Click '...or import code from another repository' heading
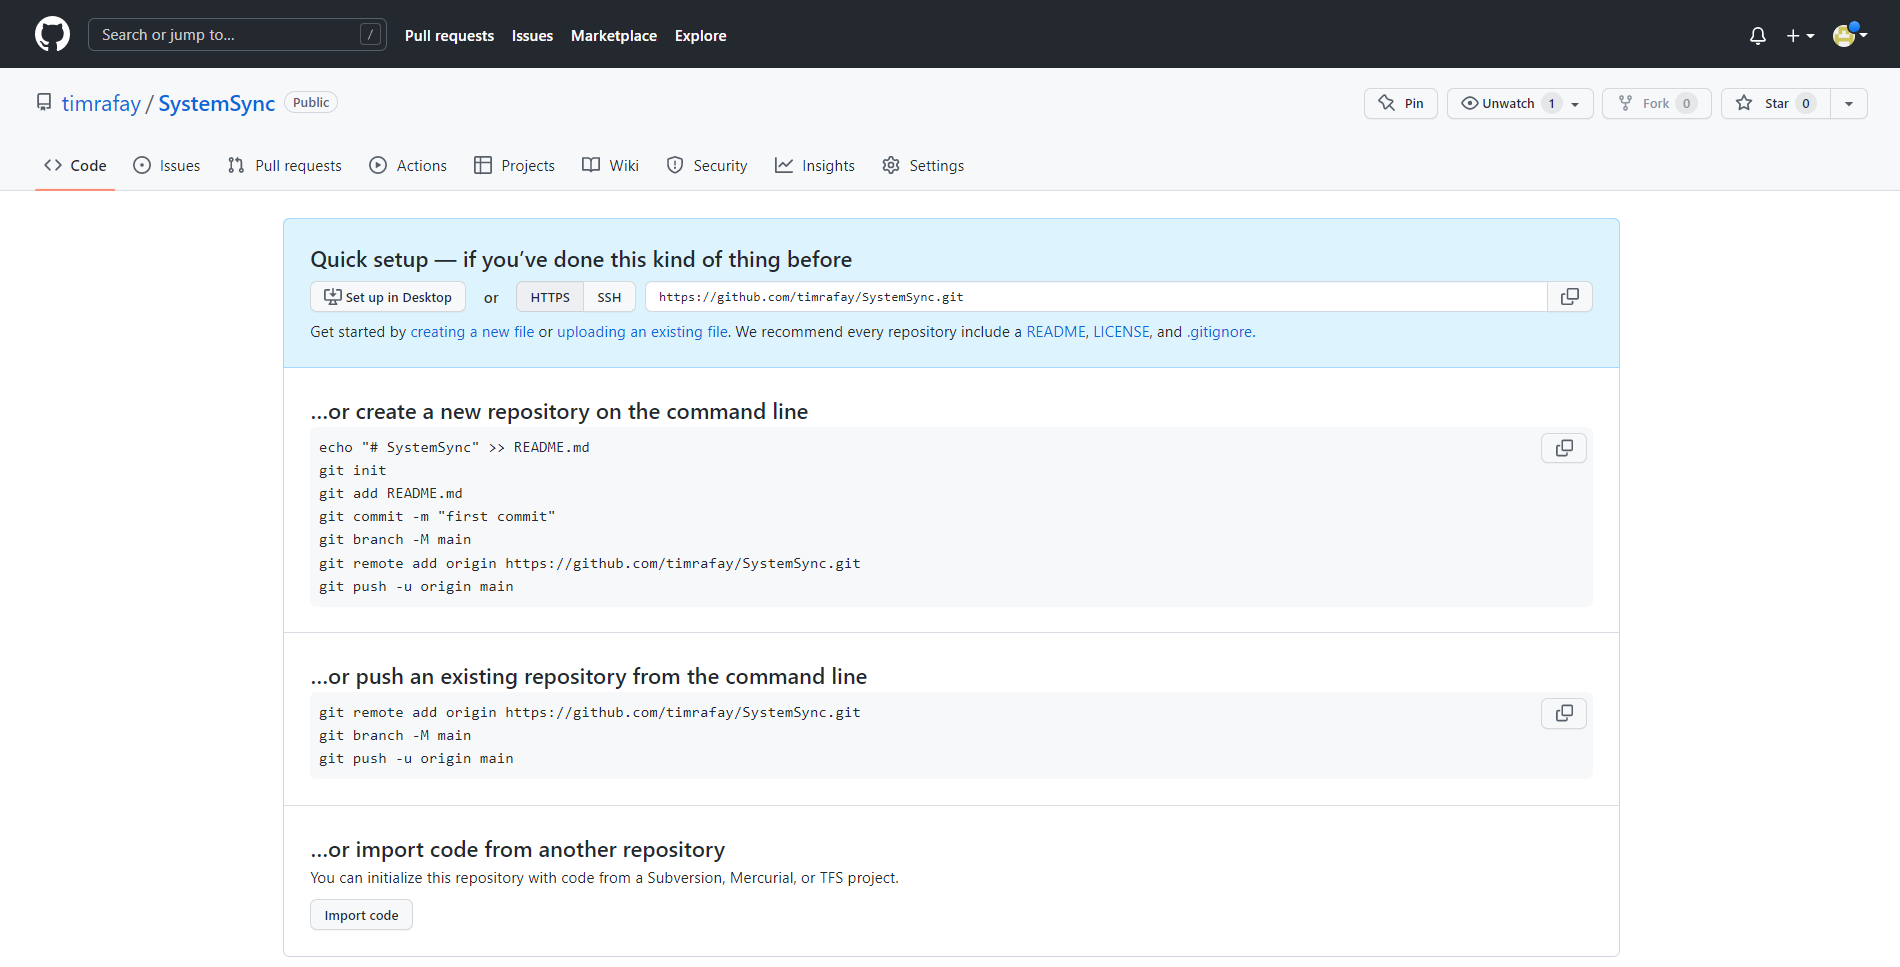The height and width of the screenshot is (967, 1900). [517, 849]
